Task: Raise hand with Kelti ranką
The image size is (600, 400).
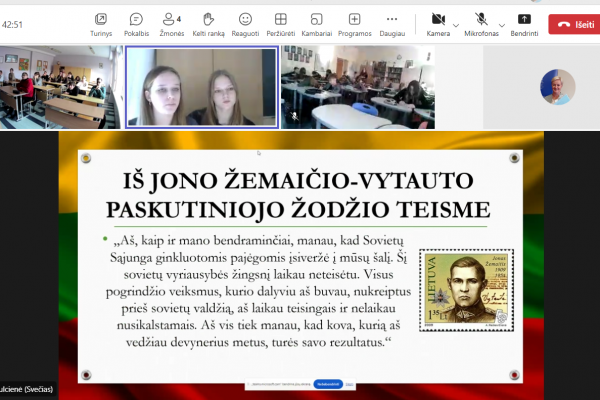Action: coord(208,25)
